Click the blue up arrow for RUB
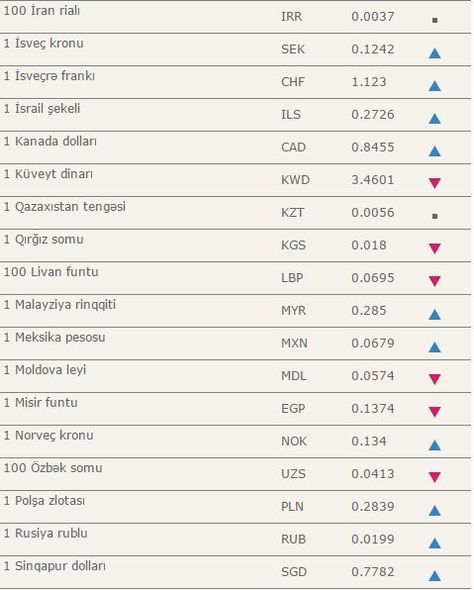 pos(434,543)
